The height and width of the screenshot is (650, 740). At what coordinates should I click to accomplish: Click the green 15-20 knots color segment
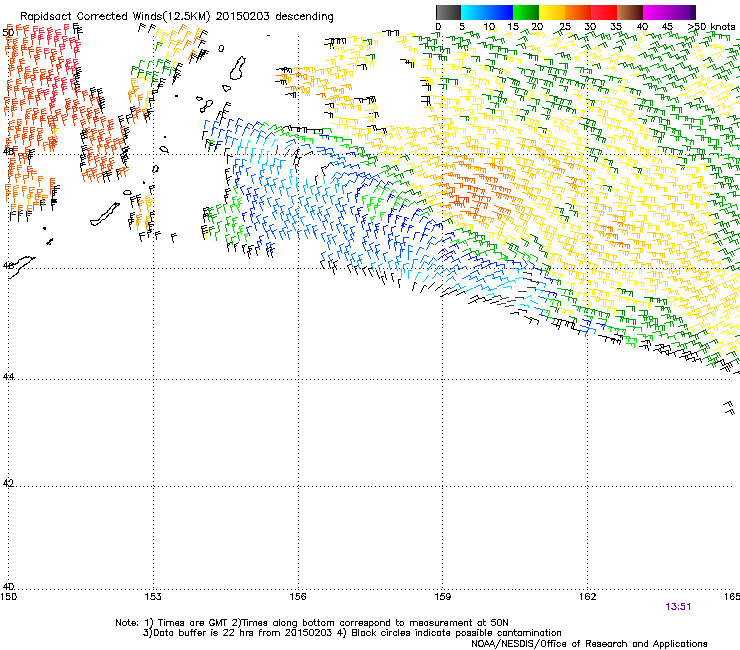point(526,12)
